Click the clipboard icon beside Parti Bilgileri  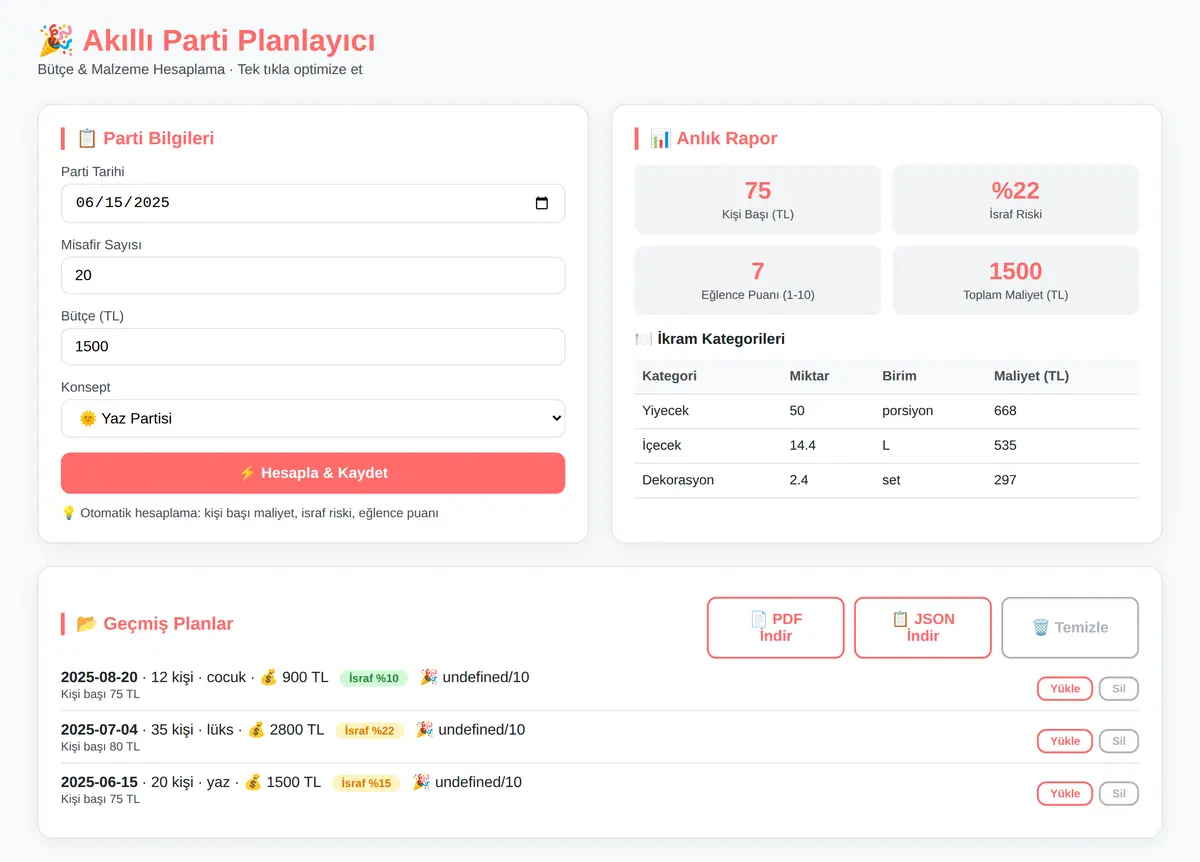coord(86,138)
